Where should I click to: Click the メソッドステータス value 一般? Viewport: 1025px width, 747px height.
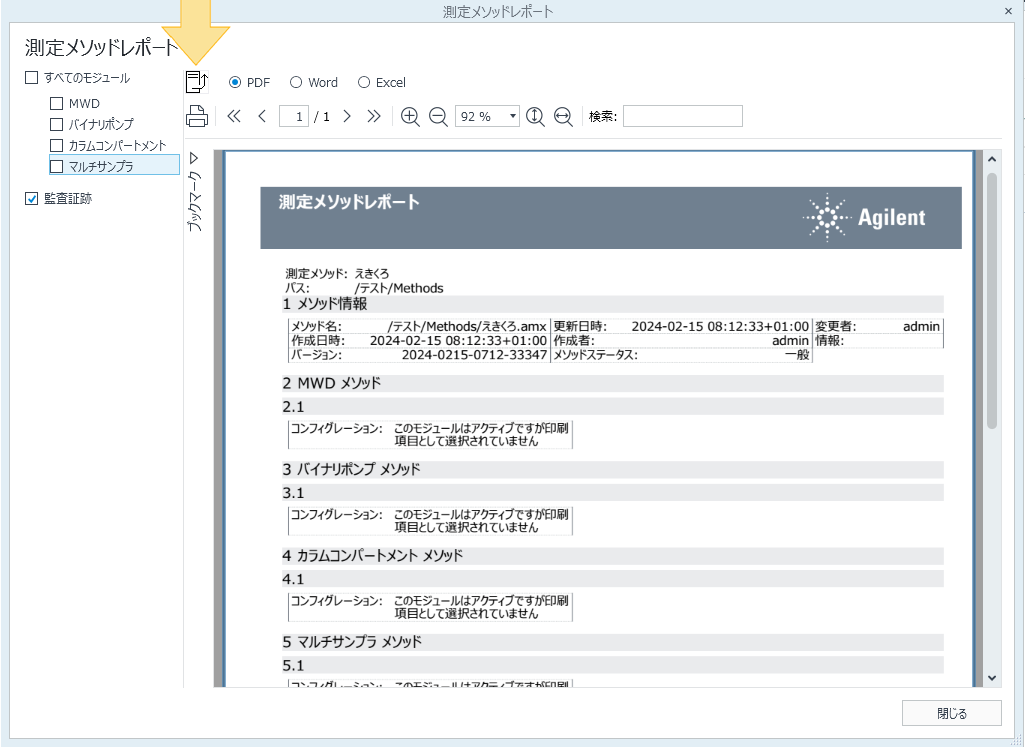click(798, 355)
